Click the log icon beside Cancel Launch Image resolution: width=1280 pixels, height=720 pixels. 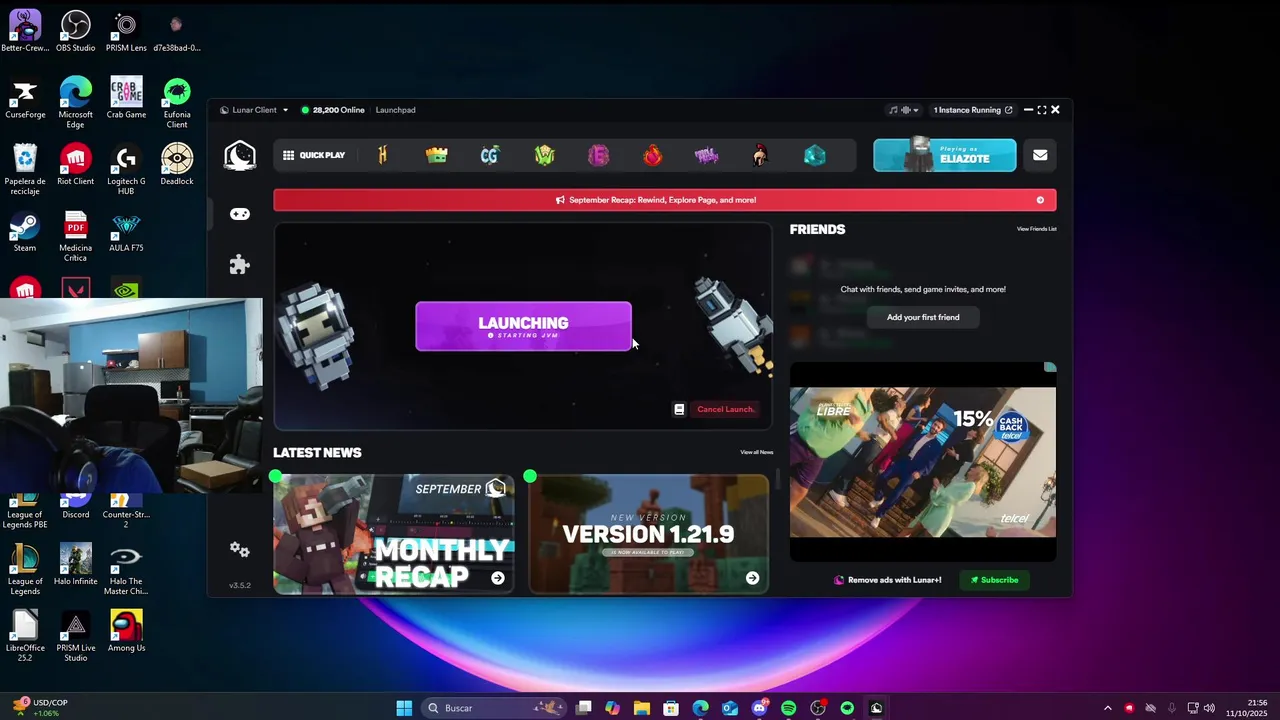679,409
